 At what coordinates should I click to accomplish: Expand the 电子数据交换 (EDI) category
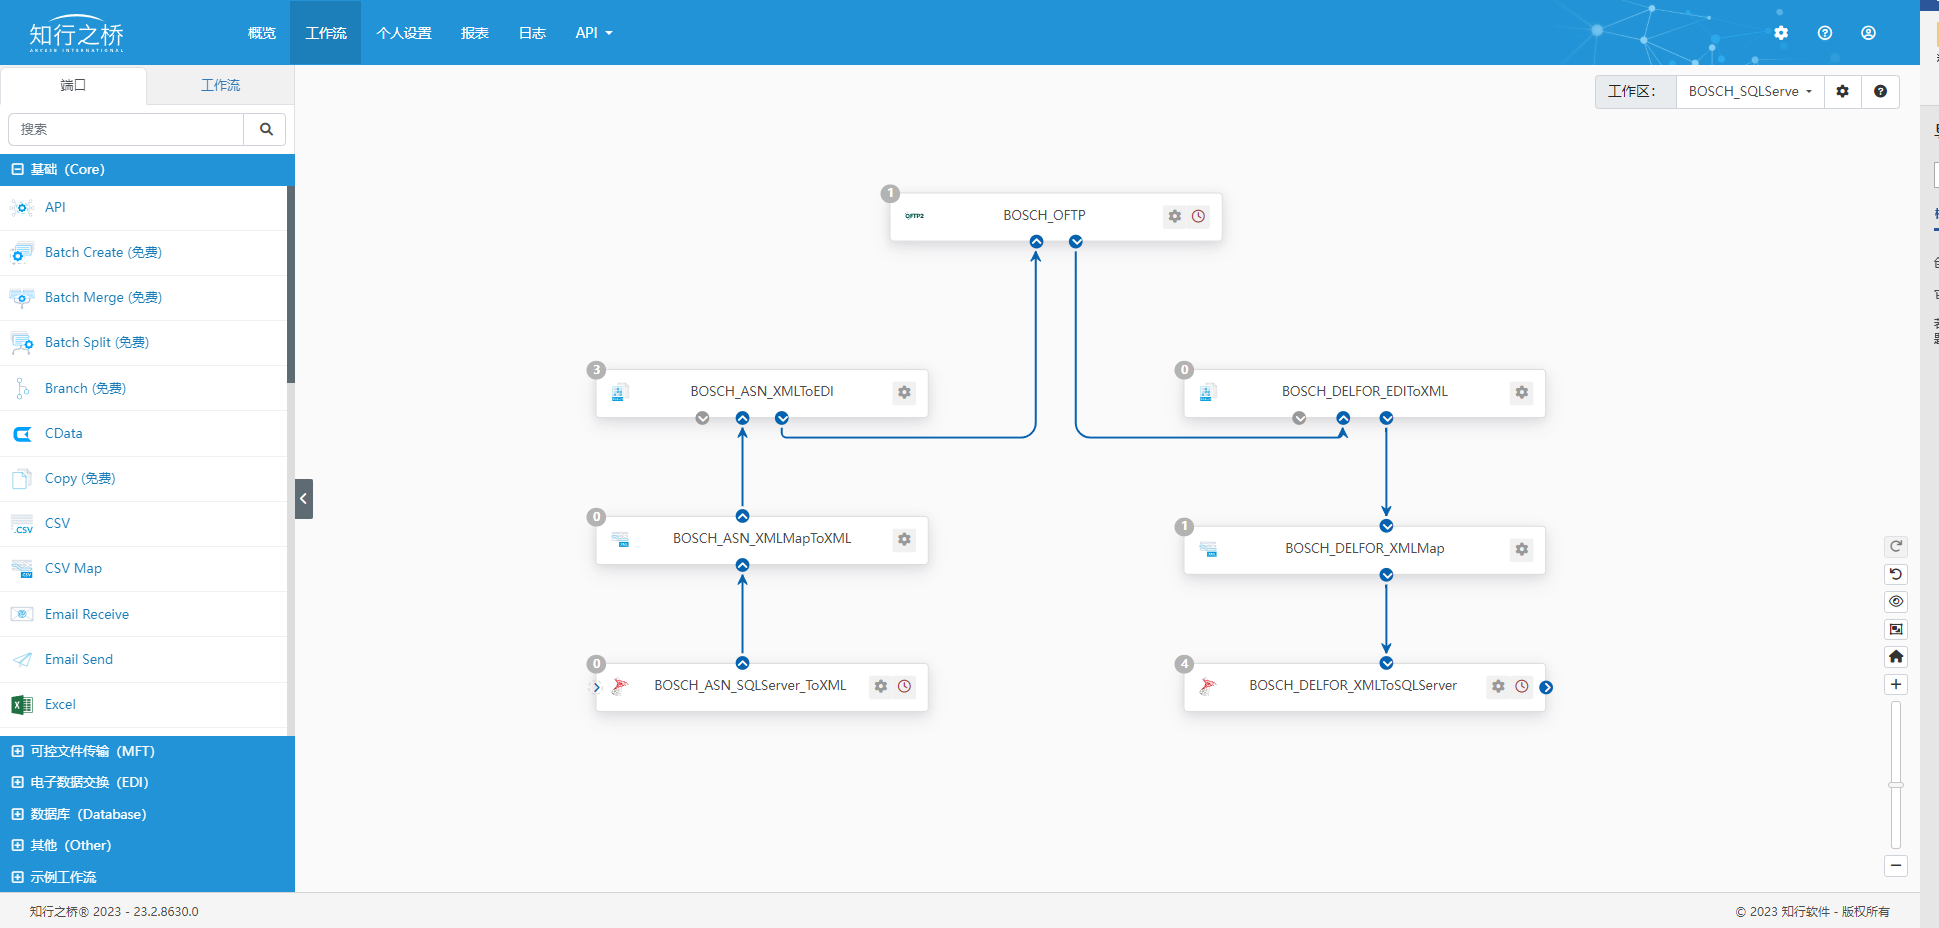coord(89,782)
